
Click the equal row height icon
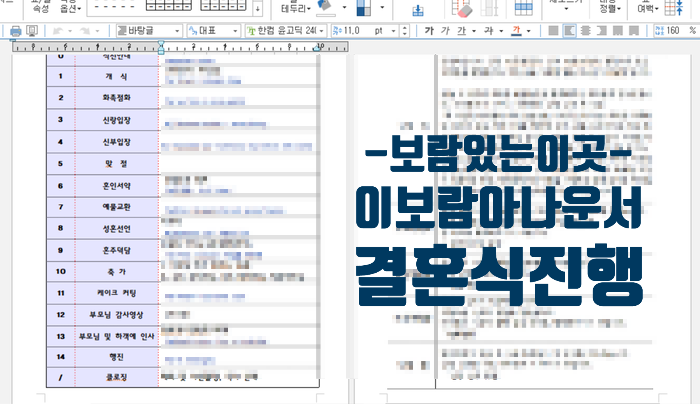674,8
